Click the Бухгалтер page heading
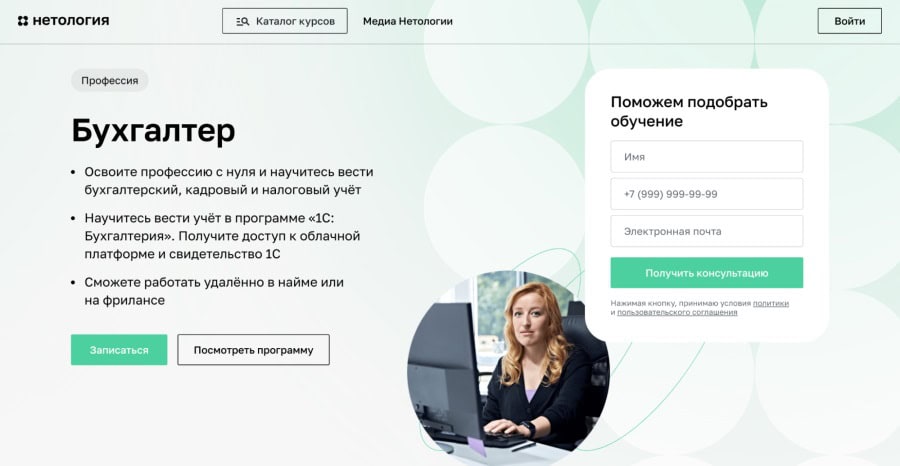 pyautogui.click(x=153, y=131)
